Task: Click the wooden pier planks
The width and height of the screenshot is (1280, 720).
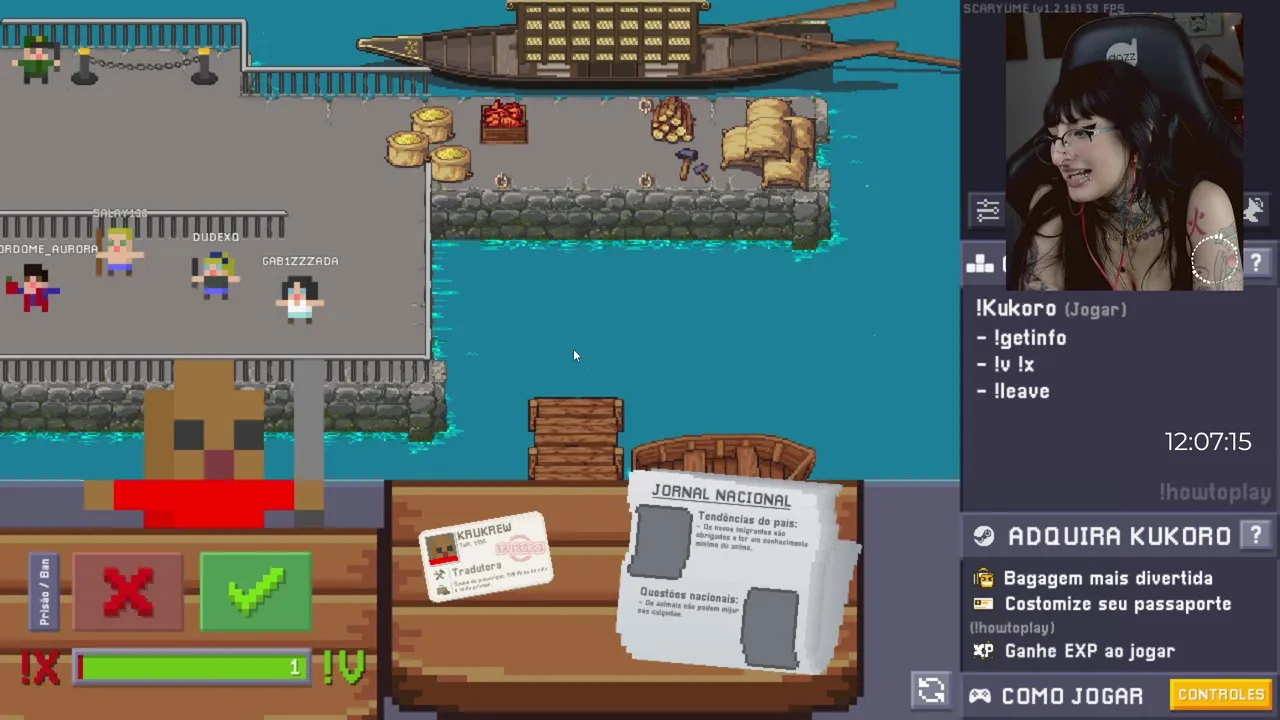Action: click(x=576, y=439)
